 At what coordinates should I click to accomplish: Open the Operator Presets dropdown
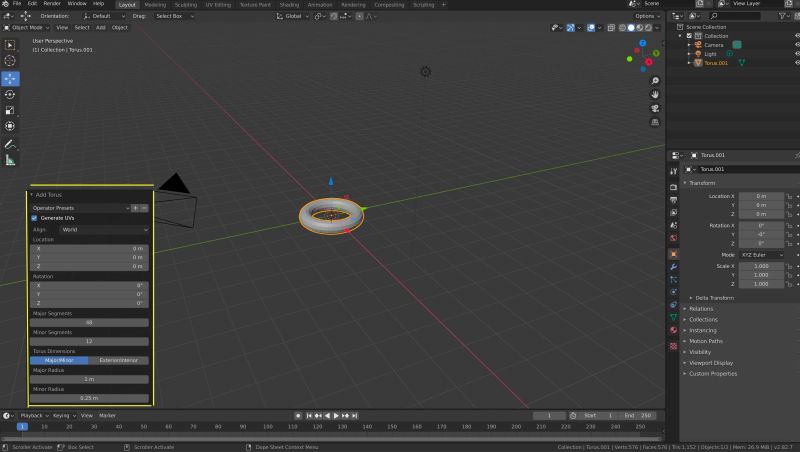(x=80, y=208)
